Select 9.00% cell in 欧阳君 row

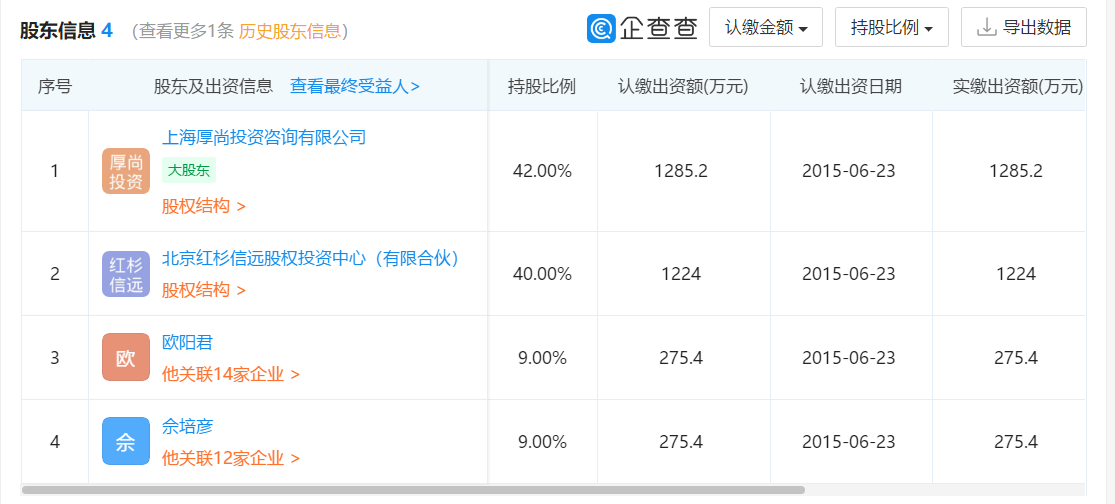pos(543,358)
